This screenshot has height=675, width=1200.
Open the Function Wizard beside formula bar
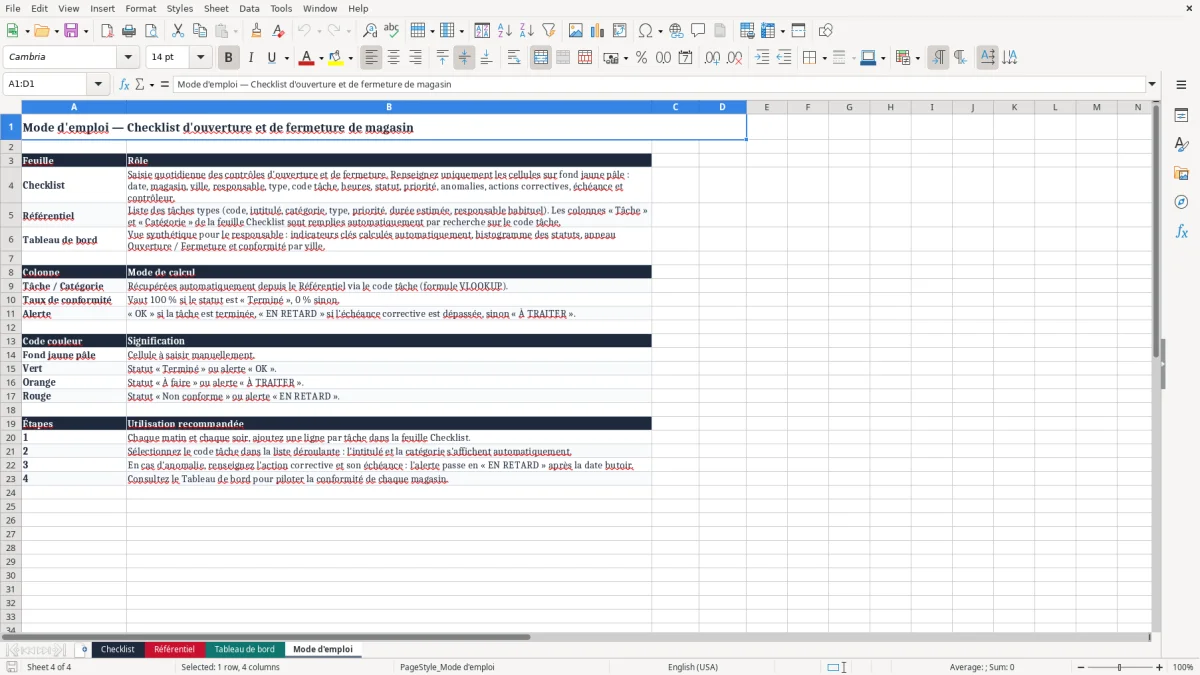click(125, 85)
